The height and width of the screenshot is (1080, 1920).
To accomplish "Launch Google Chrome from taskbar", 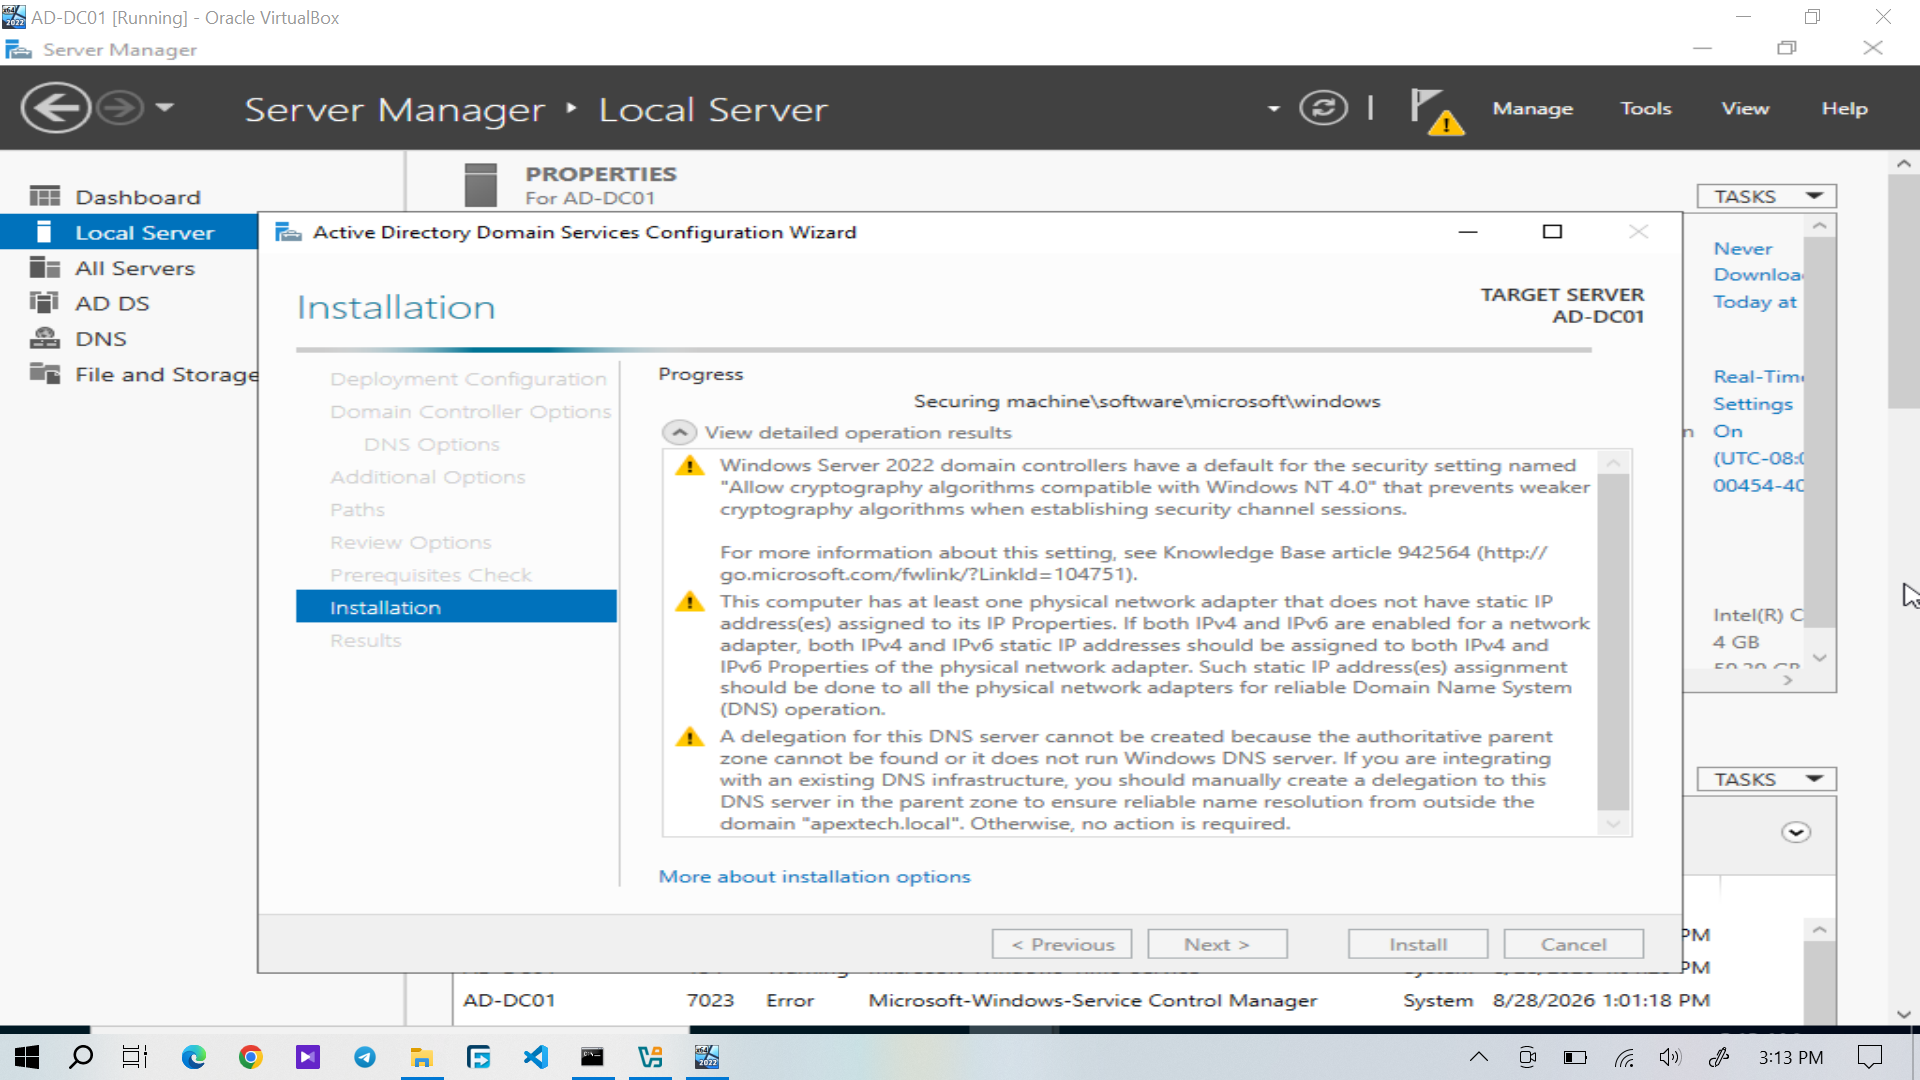I will 250,1057.
